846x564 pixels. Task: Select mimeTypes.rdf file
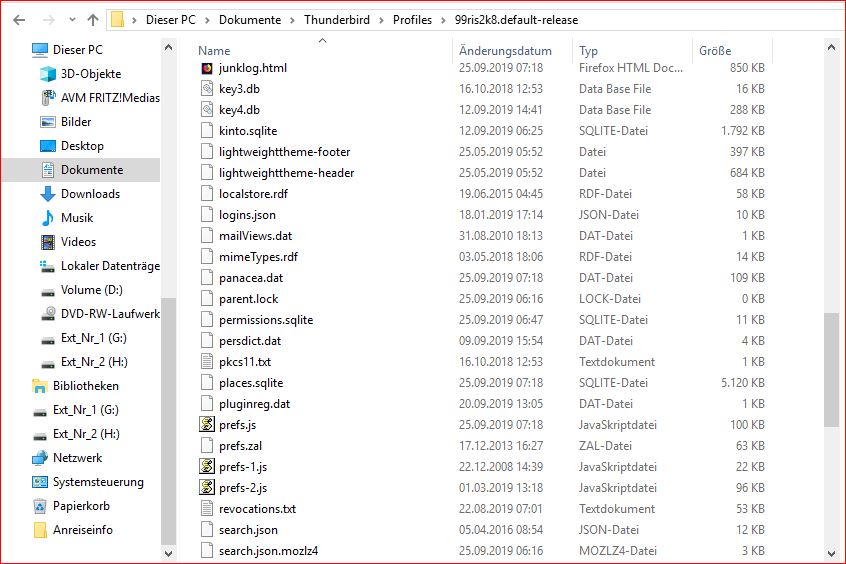(x=258, y=257)
